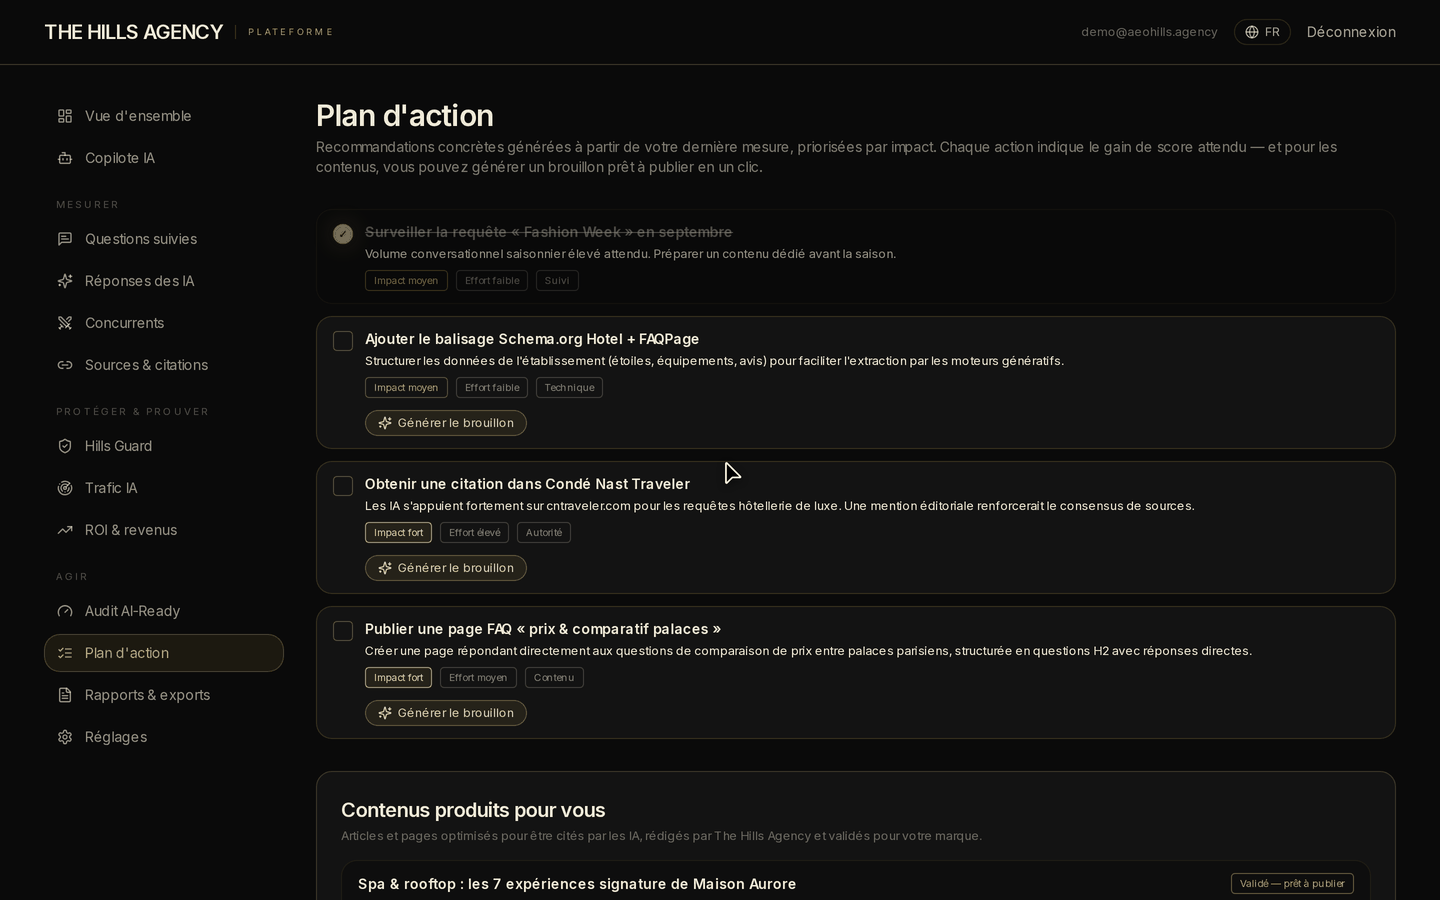The width and height of the screenshot is (1440, 900).
Task: Open the Vue d'ensemble dashboard icon
Action: tap(65, 116)
